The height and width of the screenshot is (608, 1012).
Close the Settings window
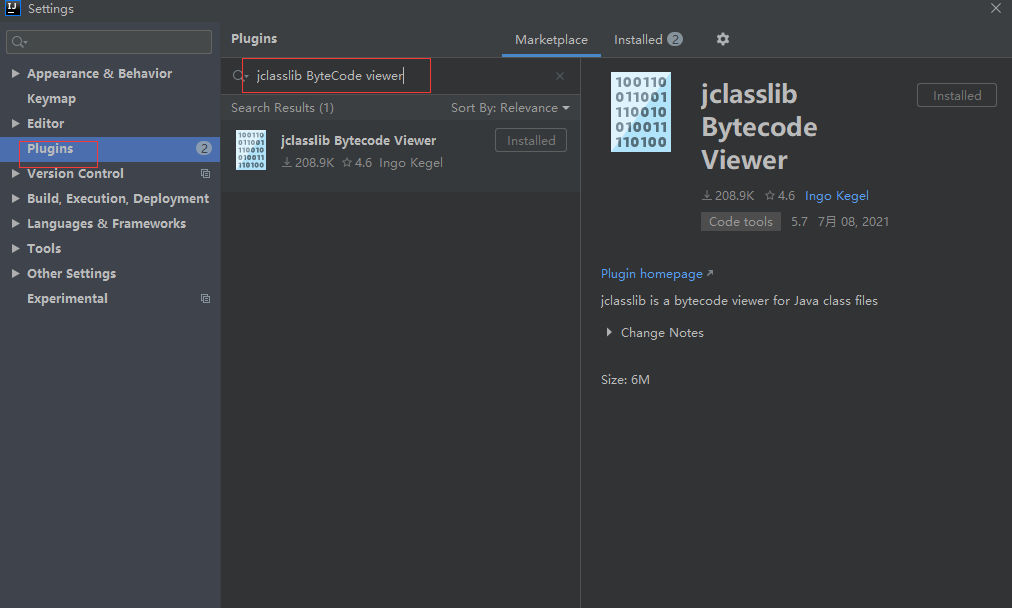(995, 8)
